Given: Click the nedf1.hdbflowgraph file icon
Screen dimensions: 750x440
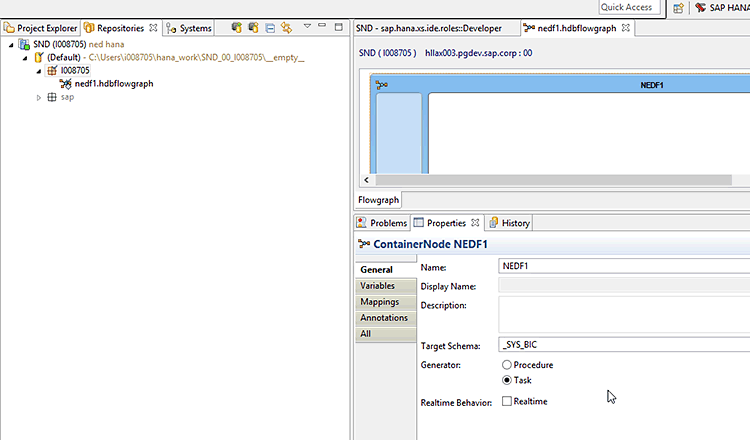Looking at the screenshot, I should point(66,84).
